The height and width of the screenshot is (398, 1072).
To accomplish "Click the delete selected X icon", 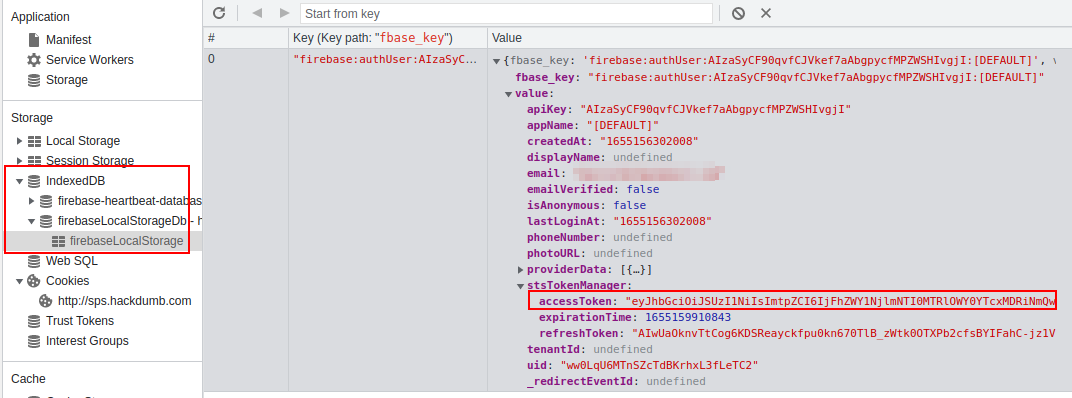I will click(x=766, y=13).
